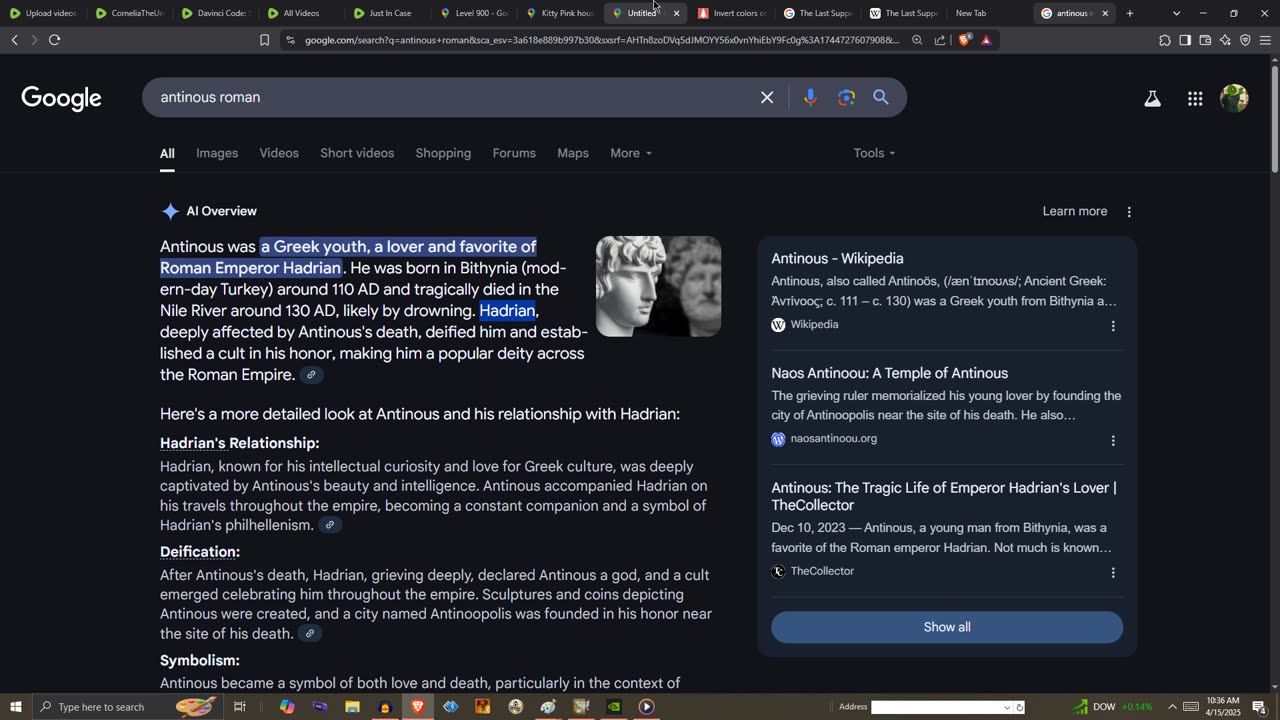Expand the taskbar Address dropdown
Viewport: 1280px width, 720px height.
tap(1007, 707)
